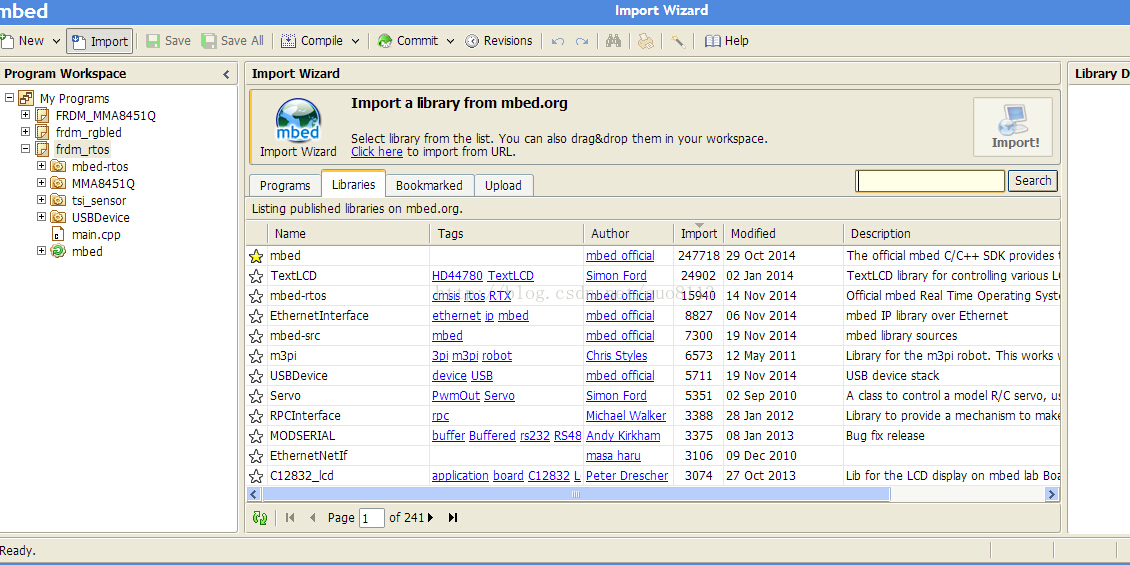
Task: Open main.cpp in the workspace tree
Action: 96,234
